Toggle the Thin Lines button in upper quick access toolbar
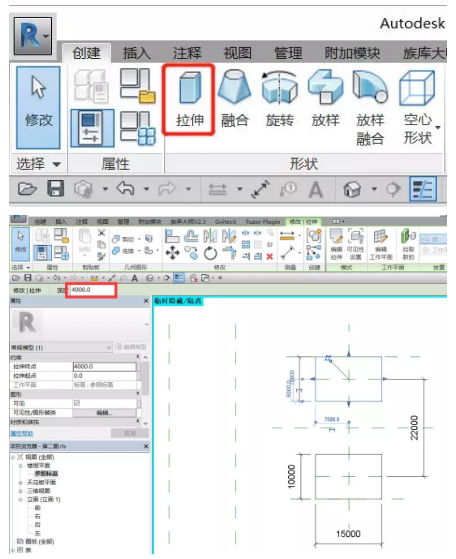This screenshot has height=559, width=456. click(423, 189)
